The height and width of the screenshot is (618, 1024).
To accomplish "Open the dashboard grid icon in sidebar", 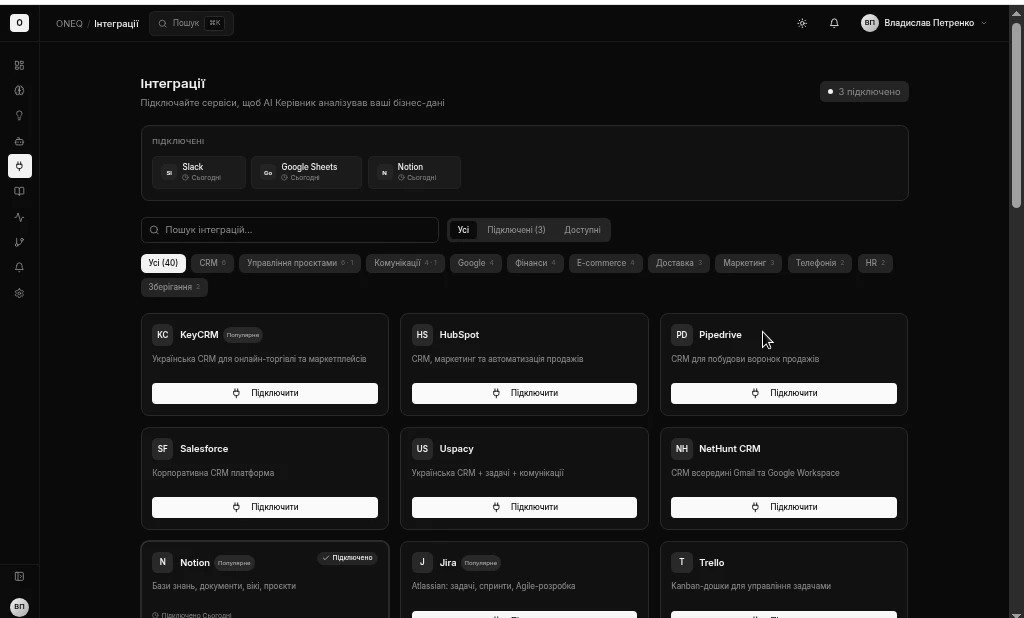I will pos(20,65).
